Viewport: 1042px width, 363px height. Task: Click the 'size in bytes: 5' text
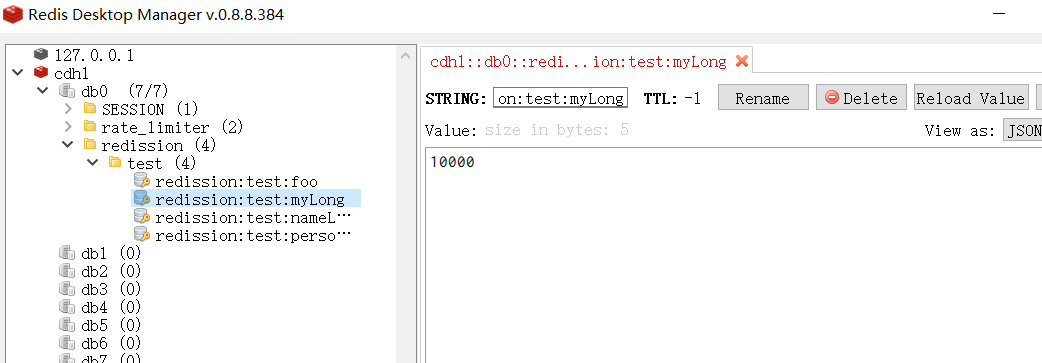[x=556, y=129]
